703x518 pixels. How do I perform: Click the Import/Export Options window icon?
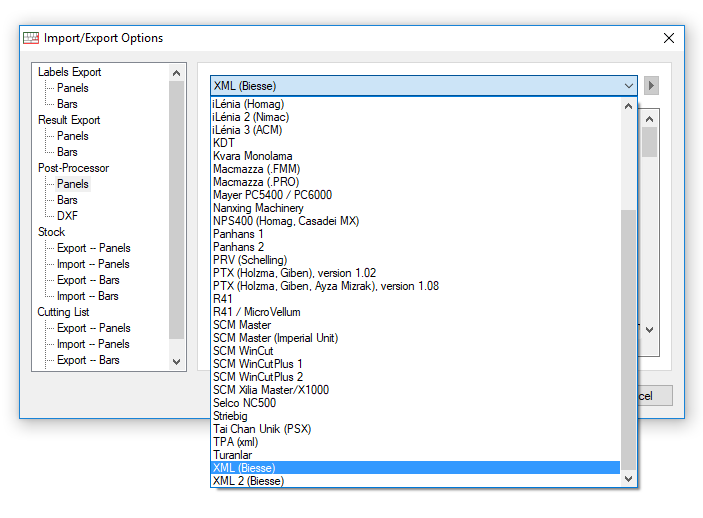pos(31,38)
